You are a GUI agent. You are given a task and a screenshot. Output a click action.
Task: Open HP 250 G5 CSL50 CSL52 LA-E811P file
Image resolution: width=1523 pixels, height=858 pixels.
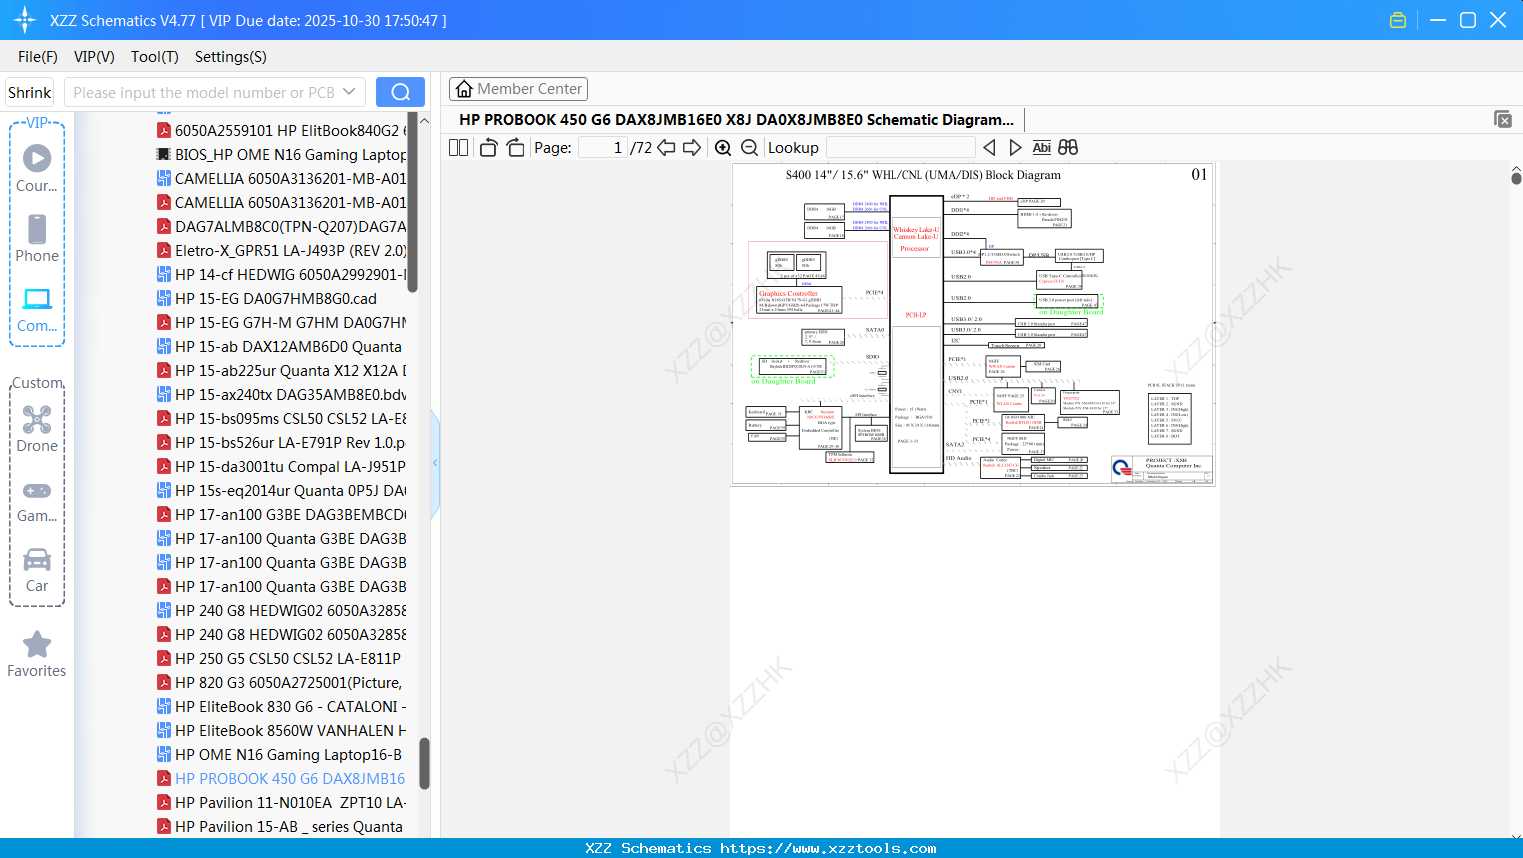click(279, 658)
